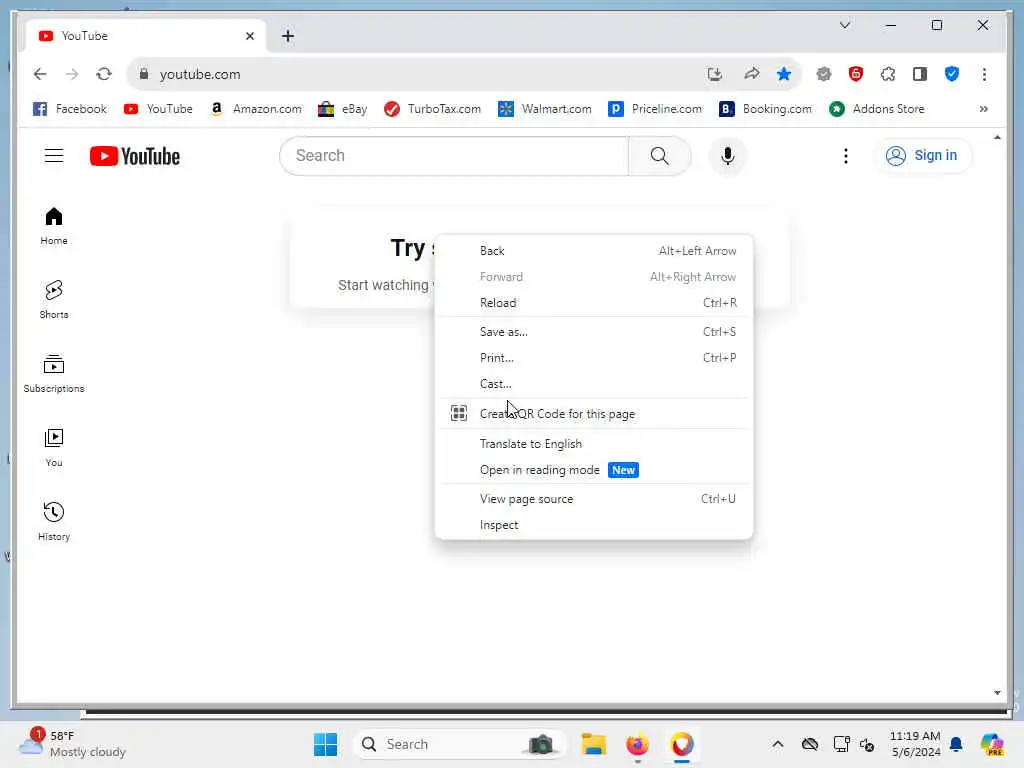Choose Back from the context menu

tap(594, 251)
